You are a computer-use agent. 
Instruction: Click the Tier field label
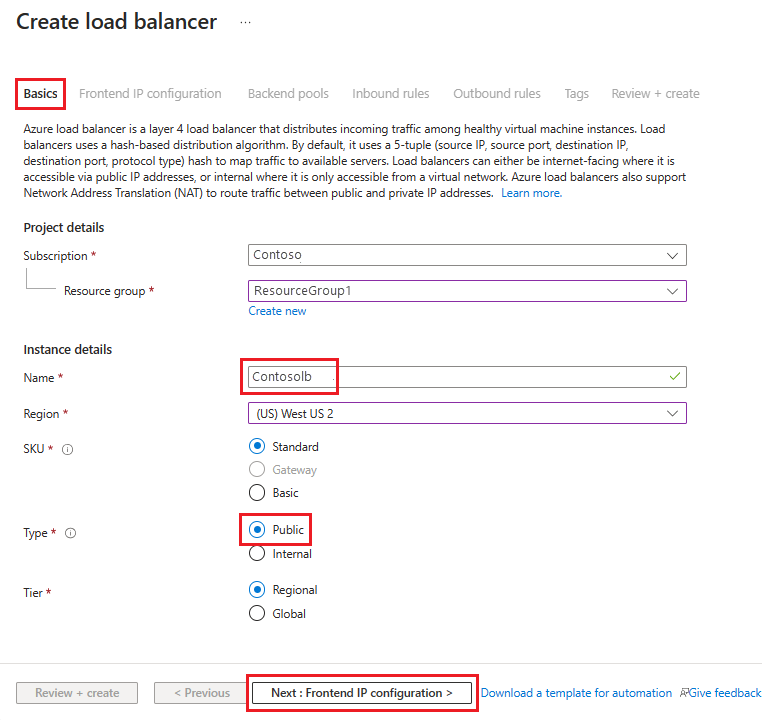coord(33,593)
